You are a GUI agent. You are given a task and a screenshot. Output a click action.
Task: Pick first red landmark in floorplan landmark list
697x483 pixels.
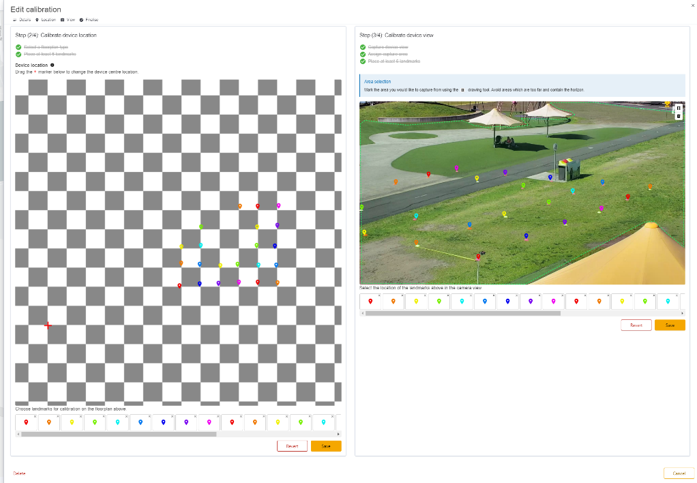click(26, 422)
